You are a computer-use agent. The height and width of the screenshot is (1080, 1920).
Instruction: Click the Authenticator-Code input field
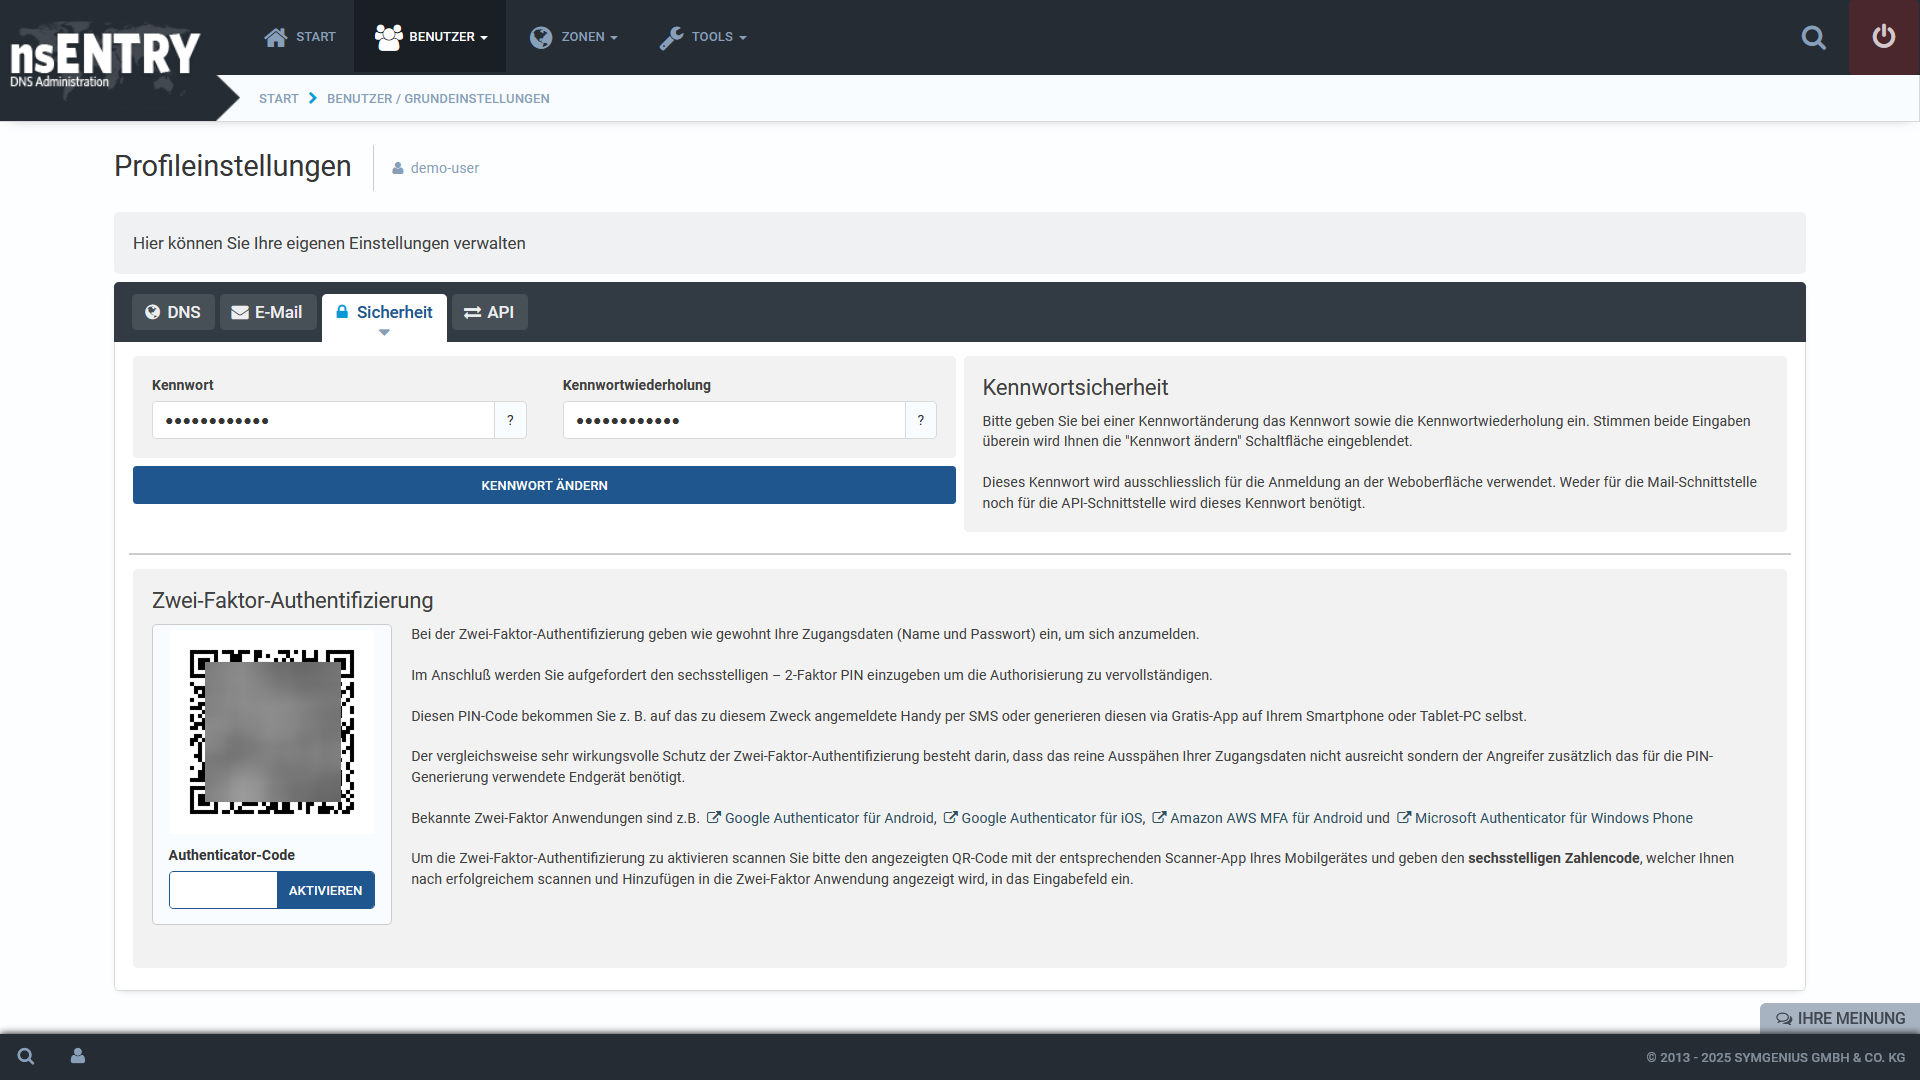click(223, 890)
